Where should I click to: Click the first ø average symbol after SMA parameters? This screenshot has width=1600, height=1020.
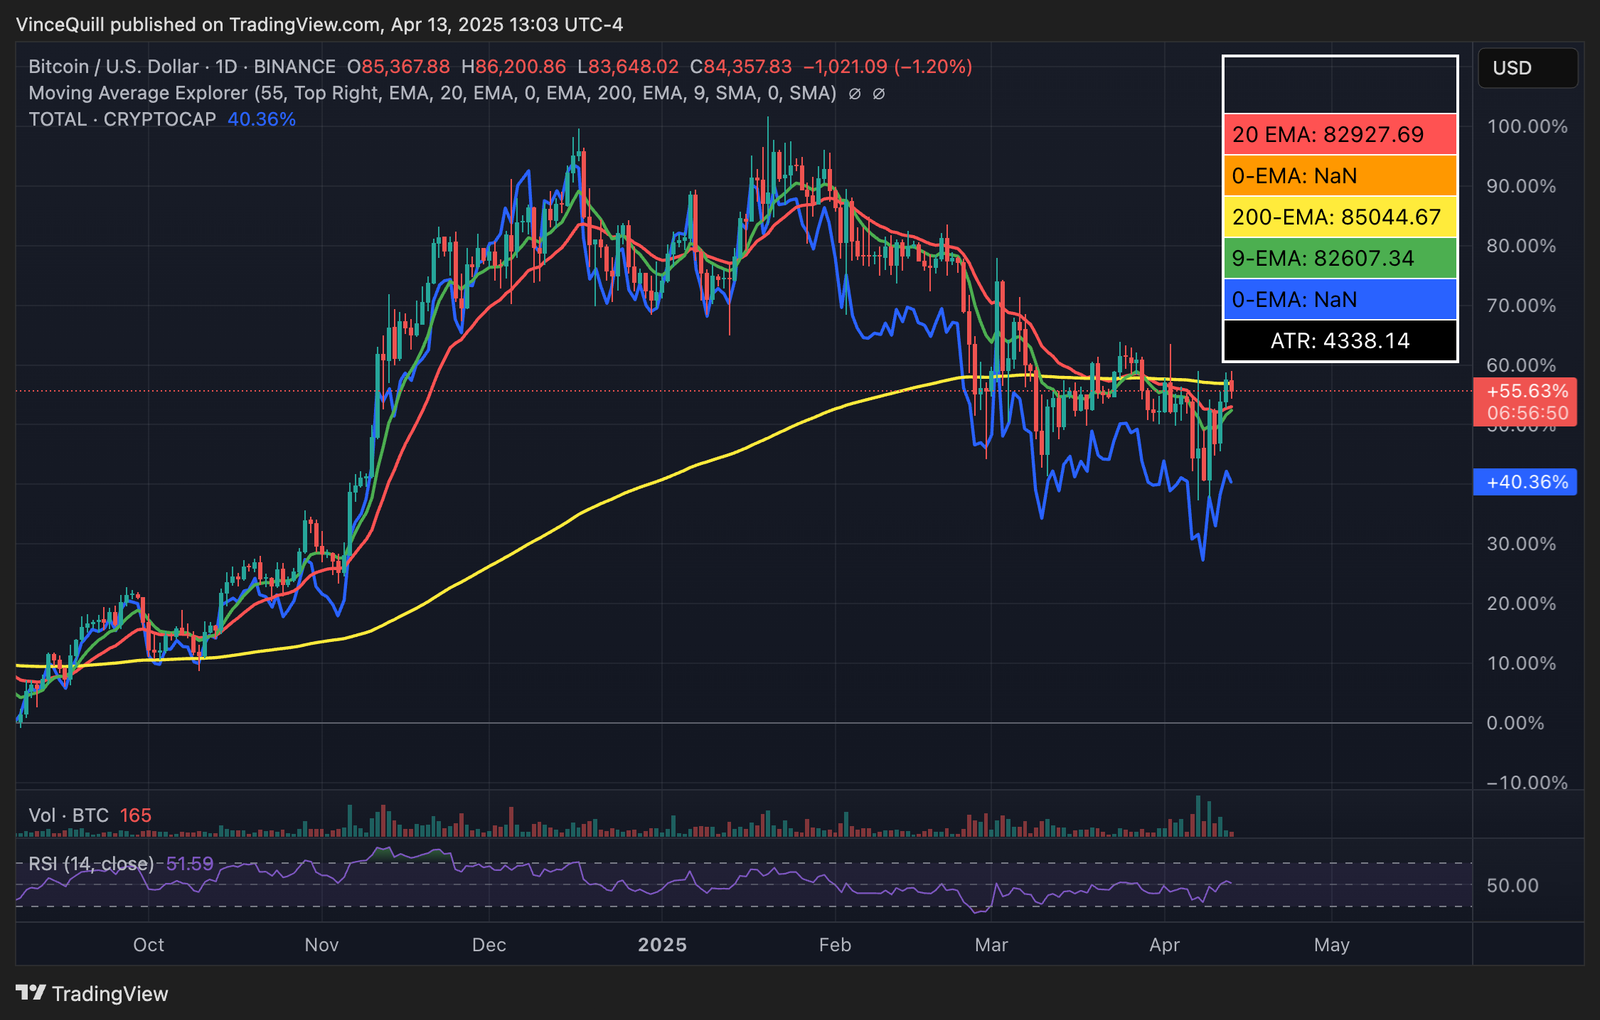pos(855,93)
